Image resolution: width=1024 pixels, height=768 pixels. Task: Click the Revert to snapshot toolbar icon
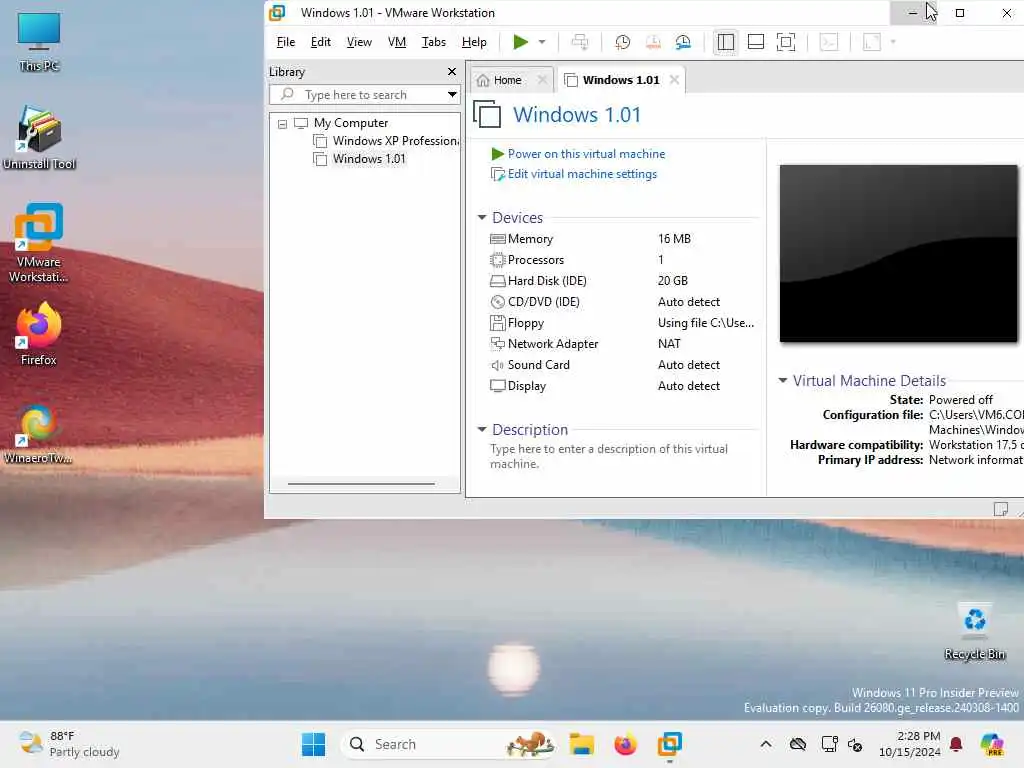coord(653,42)
